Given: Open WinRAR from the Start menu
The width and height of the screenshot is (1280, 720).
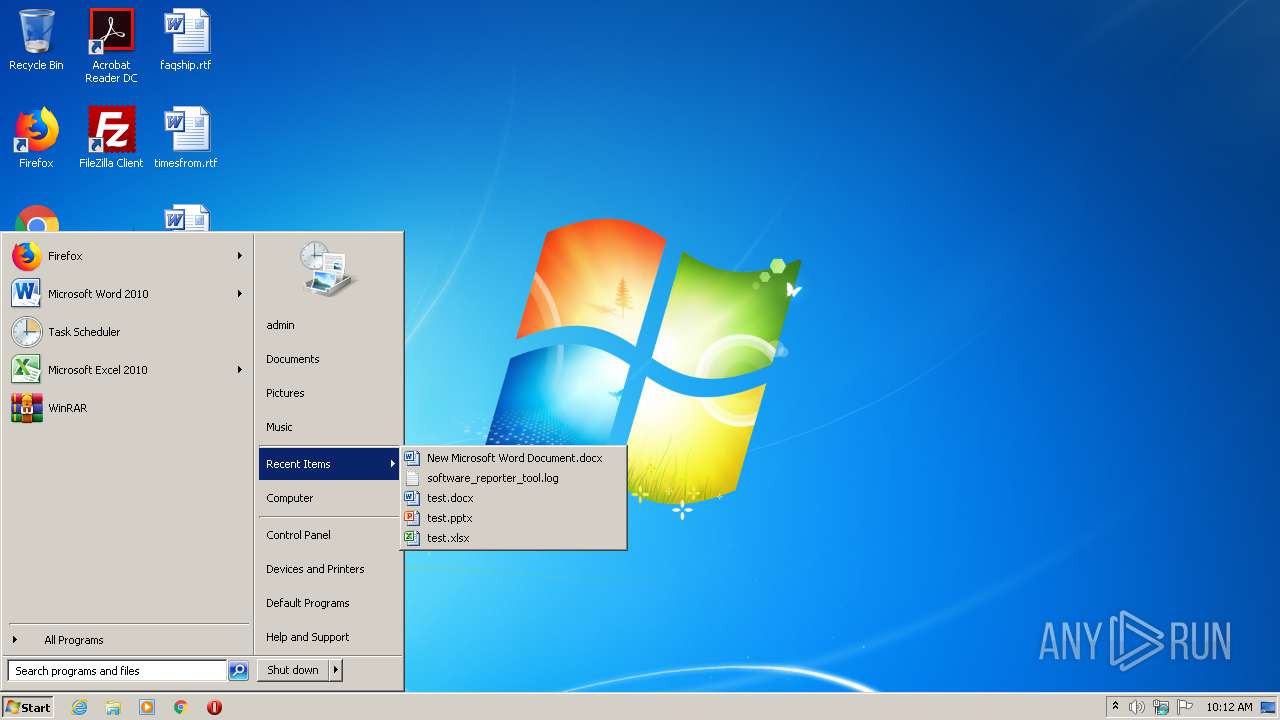Looking at the screenshot, I should [x=127, y=408].
